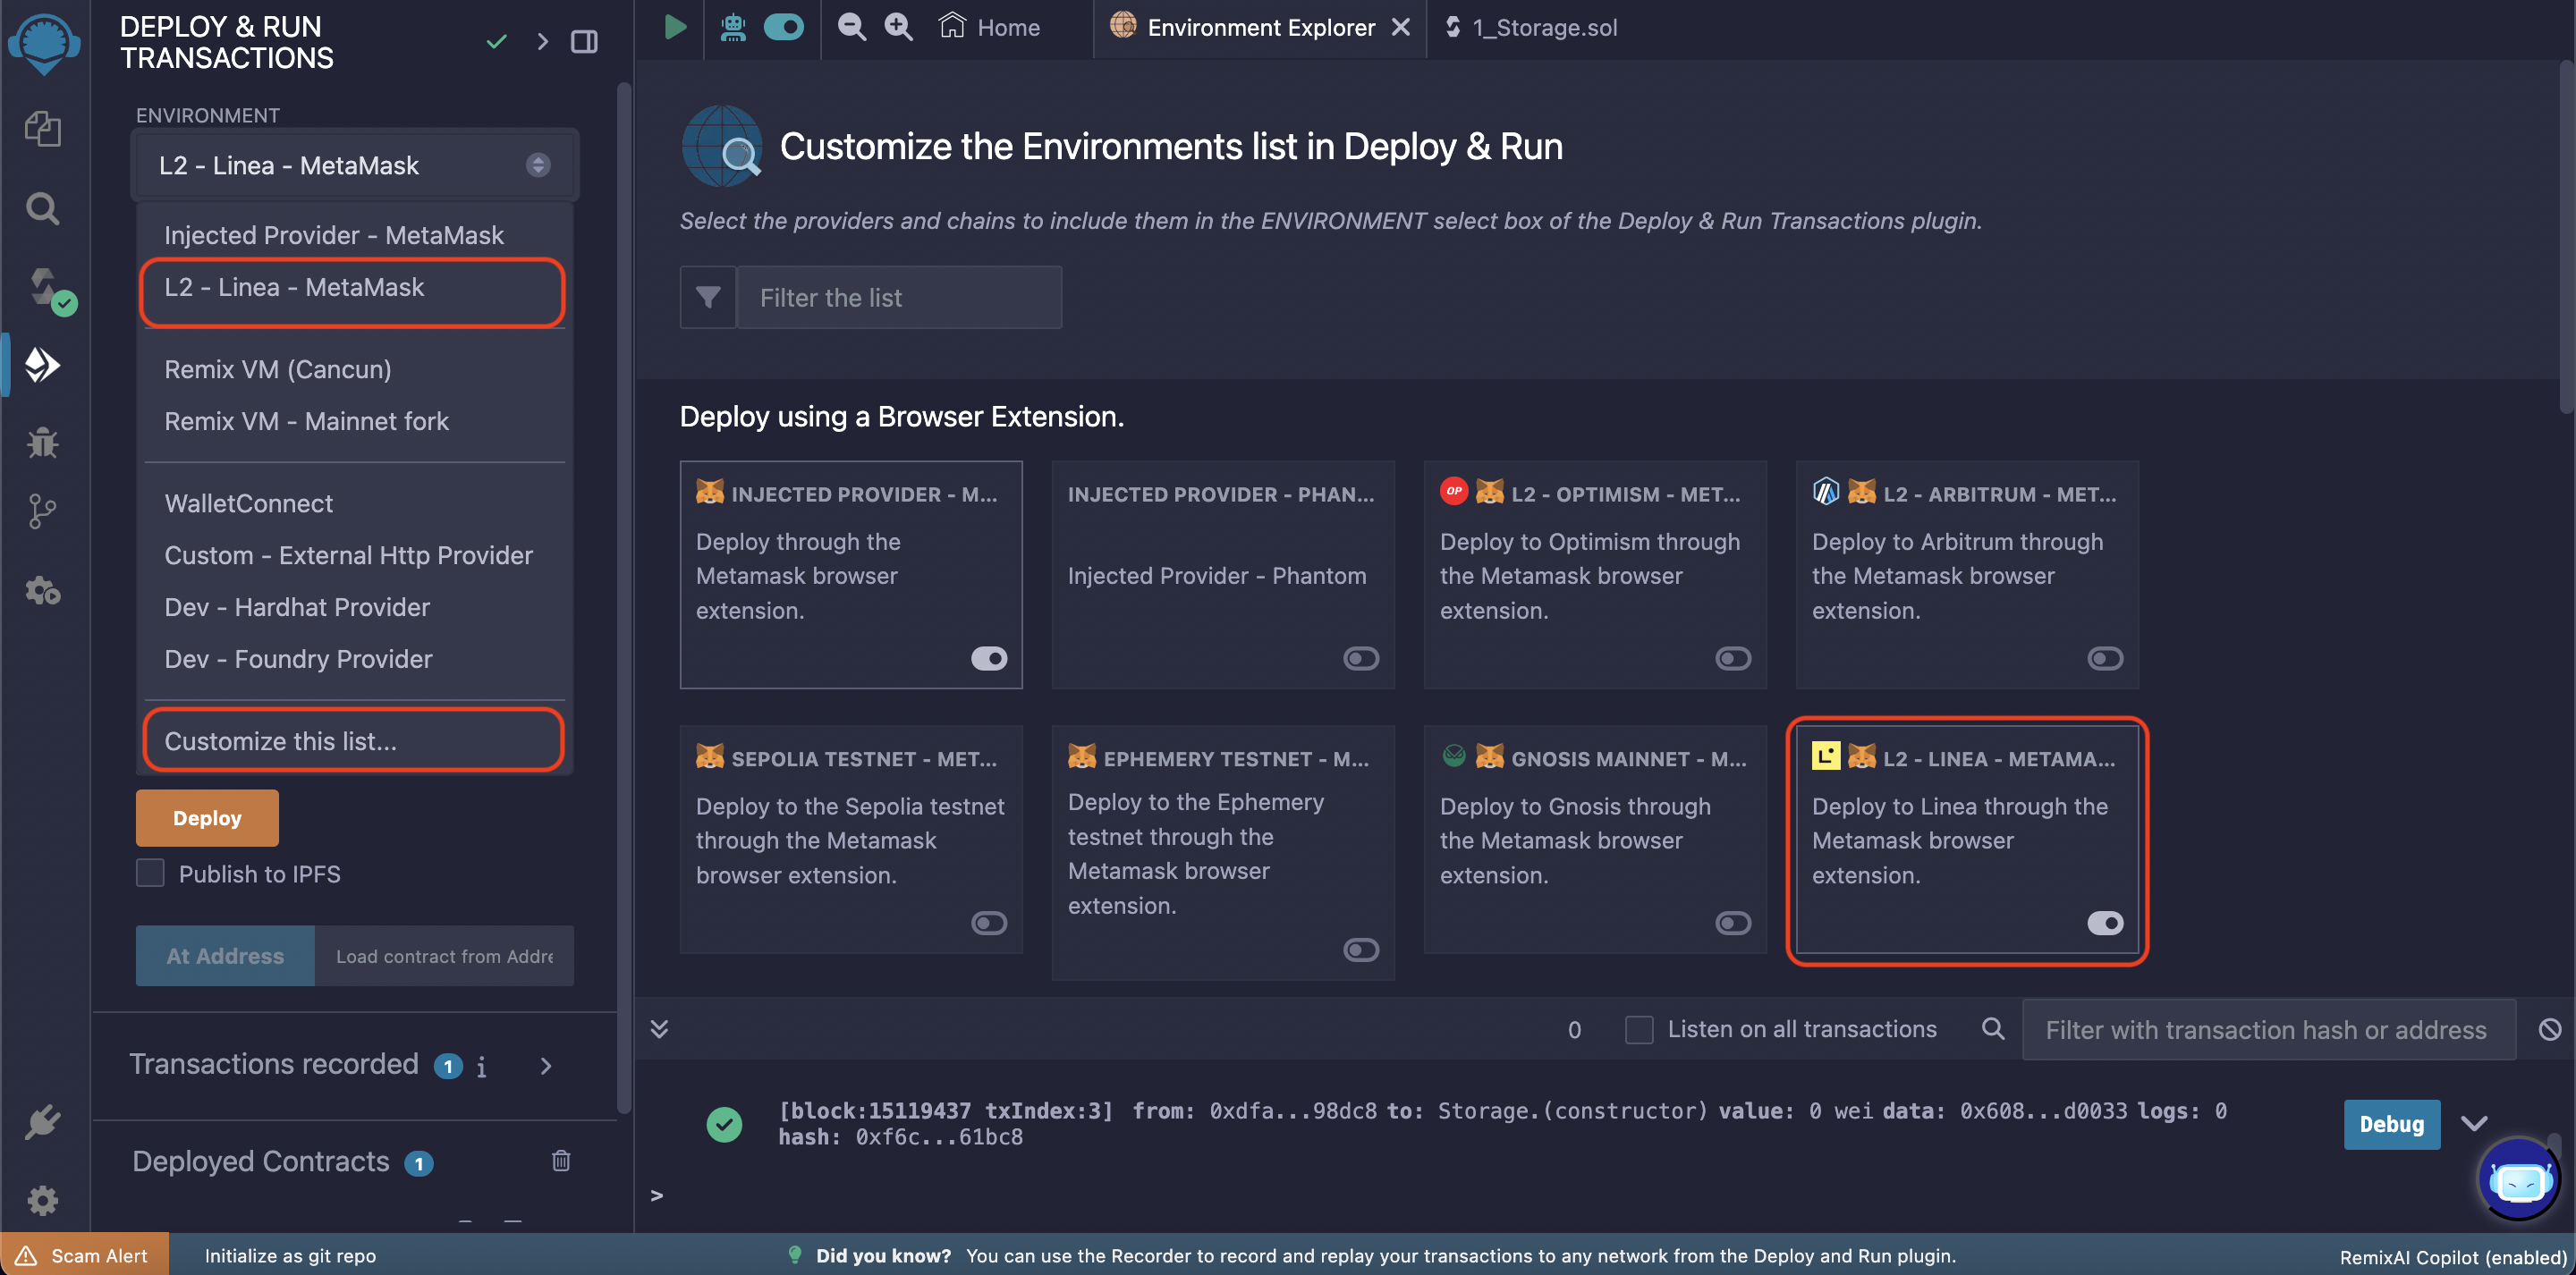Select the Solidity Compiler sidebar icon
Image resolution: width=2576 pixels, height=1275 pixels.
43,288
